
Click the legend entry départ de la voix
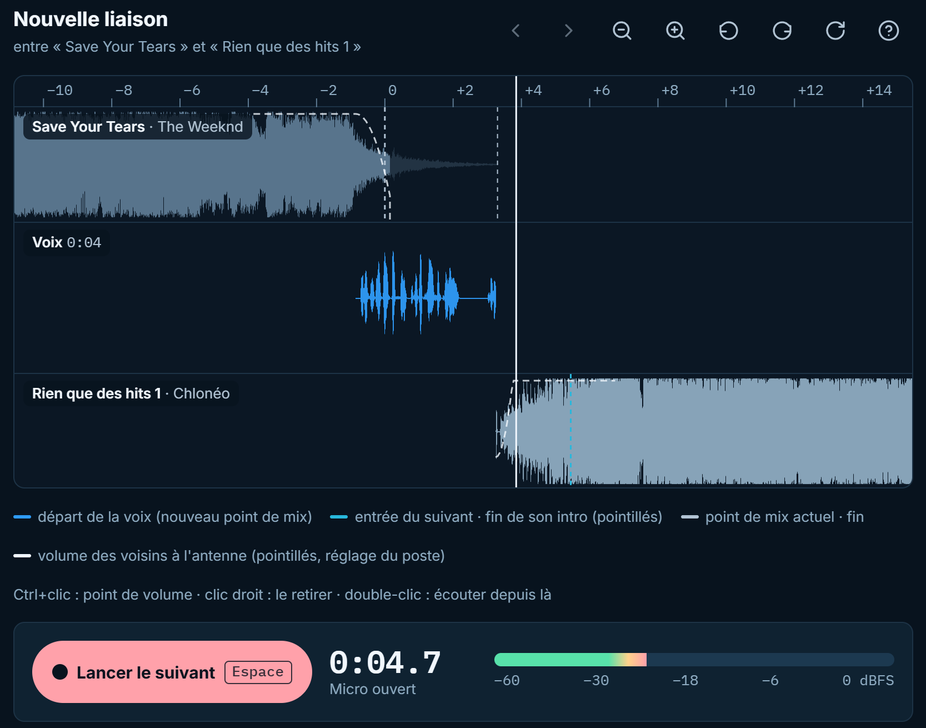tap(163, 517)
